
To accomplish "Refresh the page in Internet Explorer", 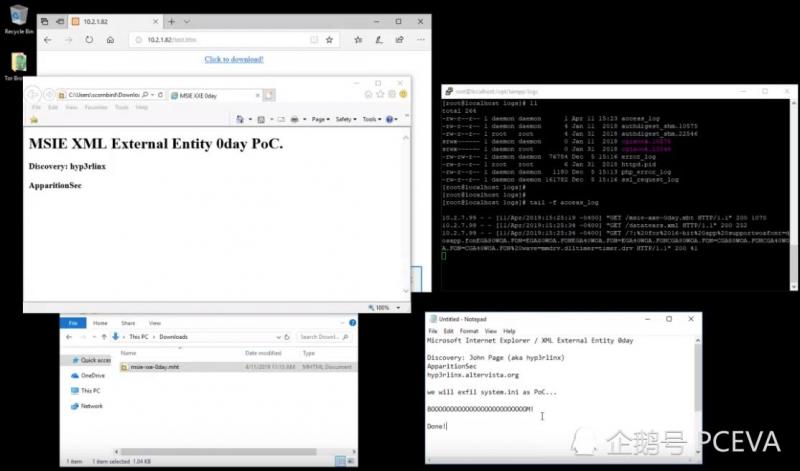I will click(x=161, y=95).
